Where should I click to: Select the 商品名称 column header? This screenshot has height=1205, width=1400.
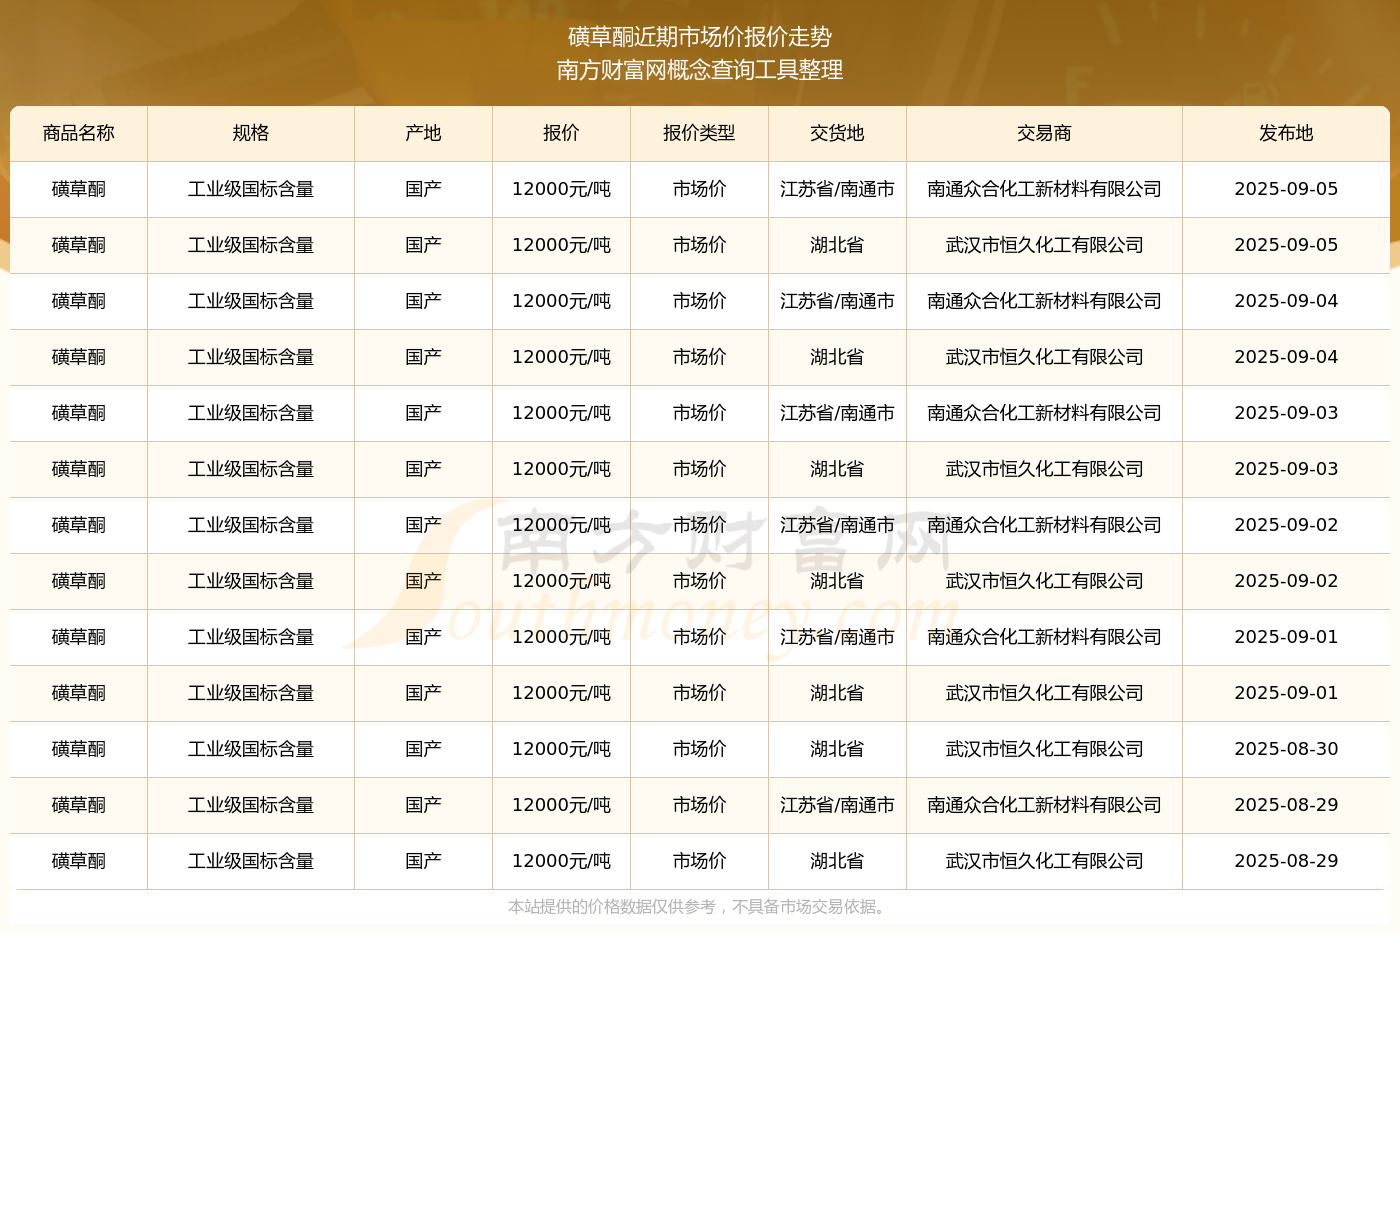tap(79, 133)
